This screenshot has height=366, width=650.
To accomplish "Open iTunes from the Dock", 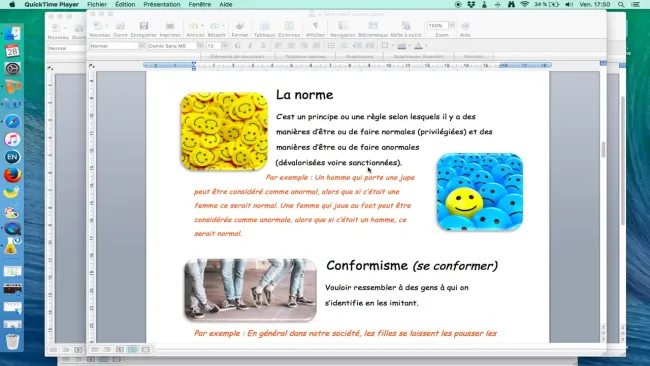I will [x=12, y=139].
